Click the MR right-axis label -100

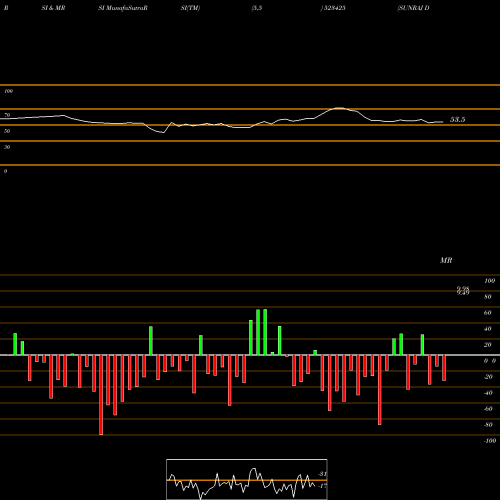(x=490, y=441)
